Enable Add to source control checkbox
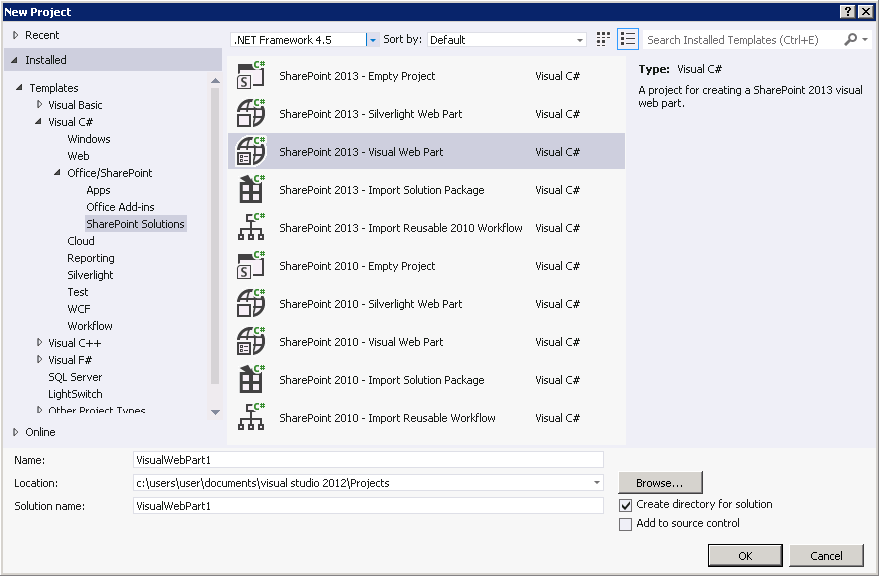Screen dimensions: 879x576 pyautogui.click(x=625, y=524)
